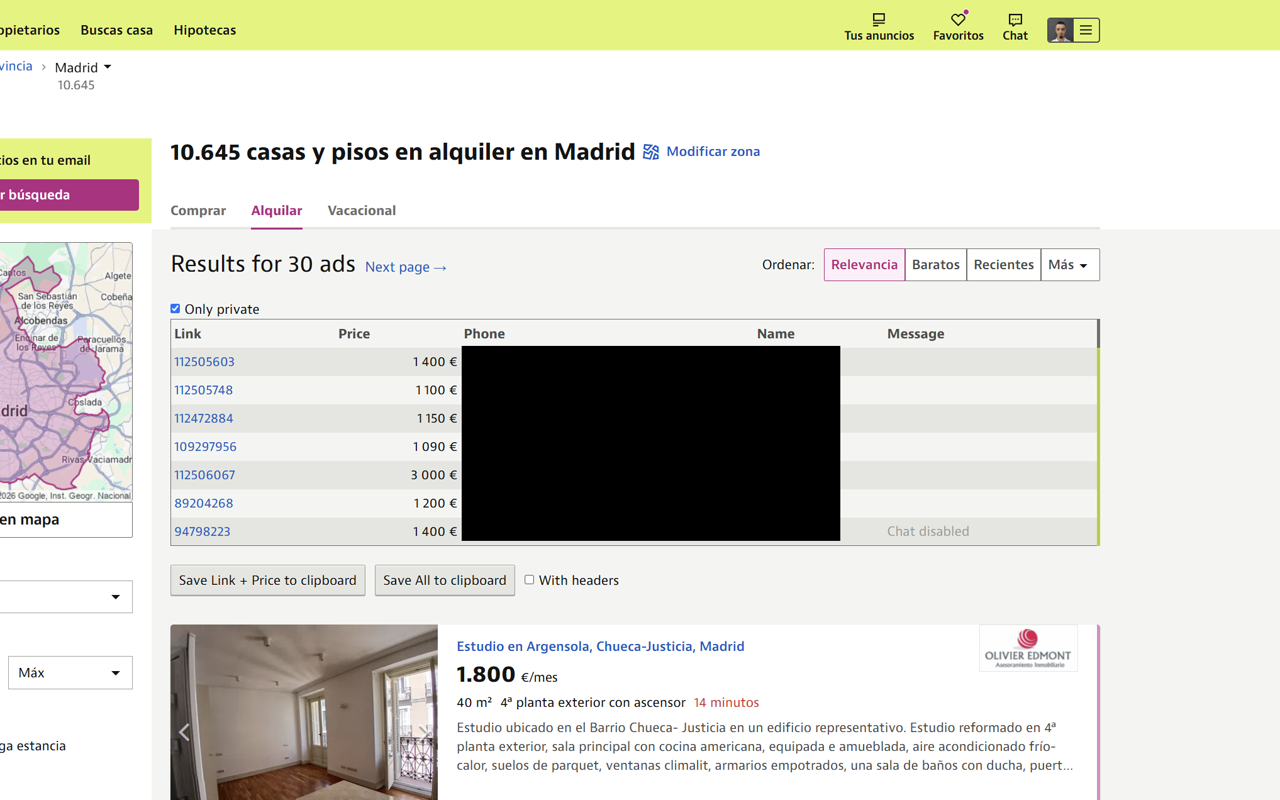Open ad link 89204268
Viewport: 1280px width, 800px height.
tap(204, 503)
